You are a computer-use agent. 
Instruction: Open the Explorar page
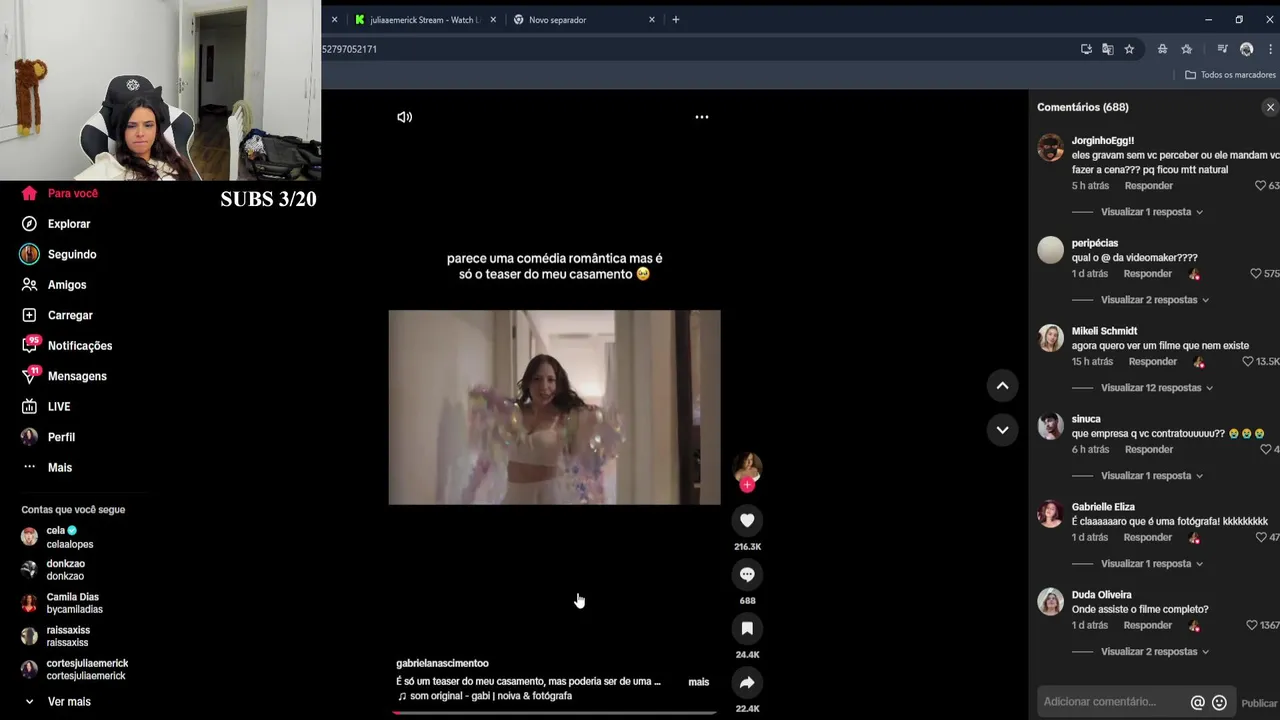(x=58, y=224)
